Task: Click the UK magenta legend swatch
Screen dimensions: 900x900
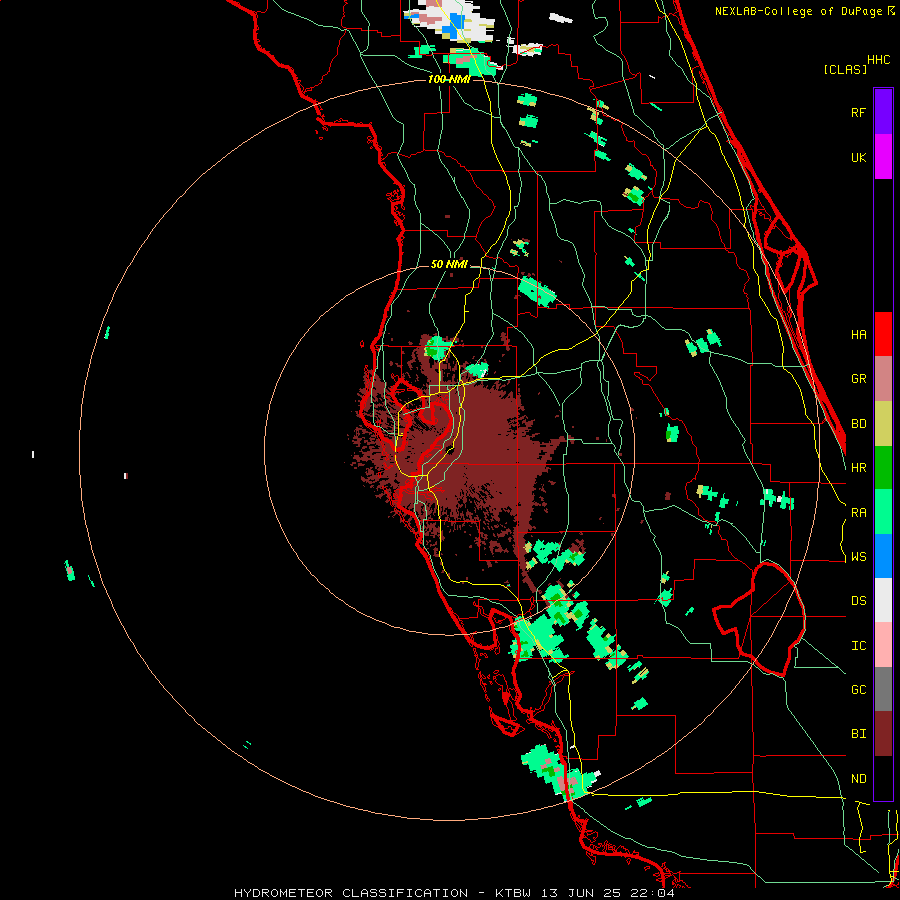Action: pos(883,157)
